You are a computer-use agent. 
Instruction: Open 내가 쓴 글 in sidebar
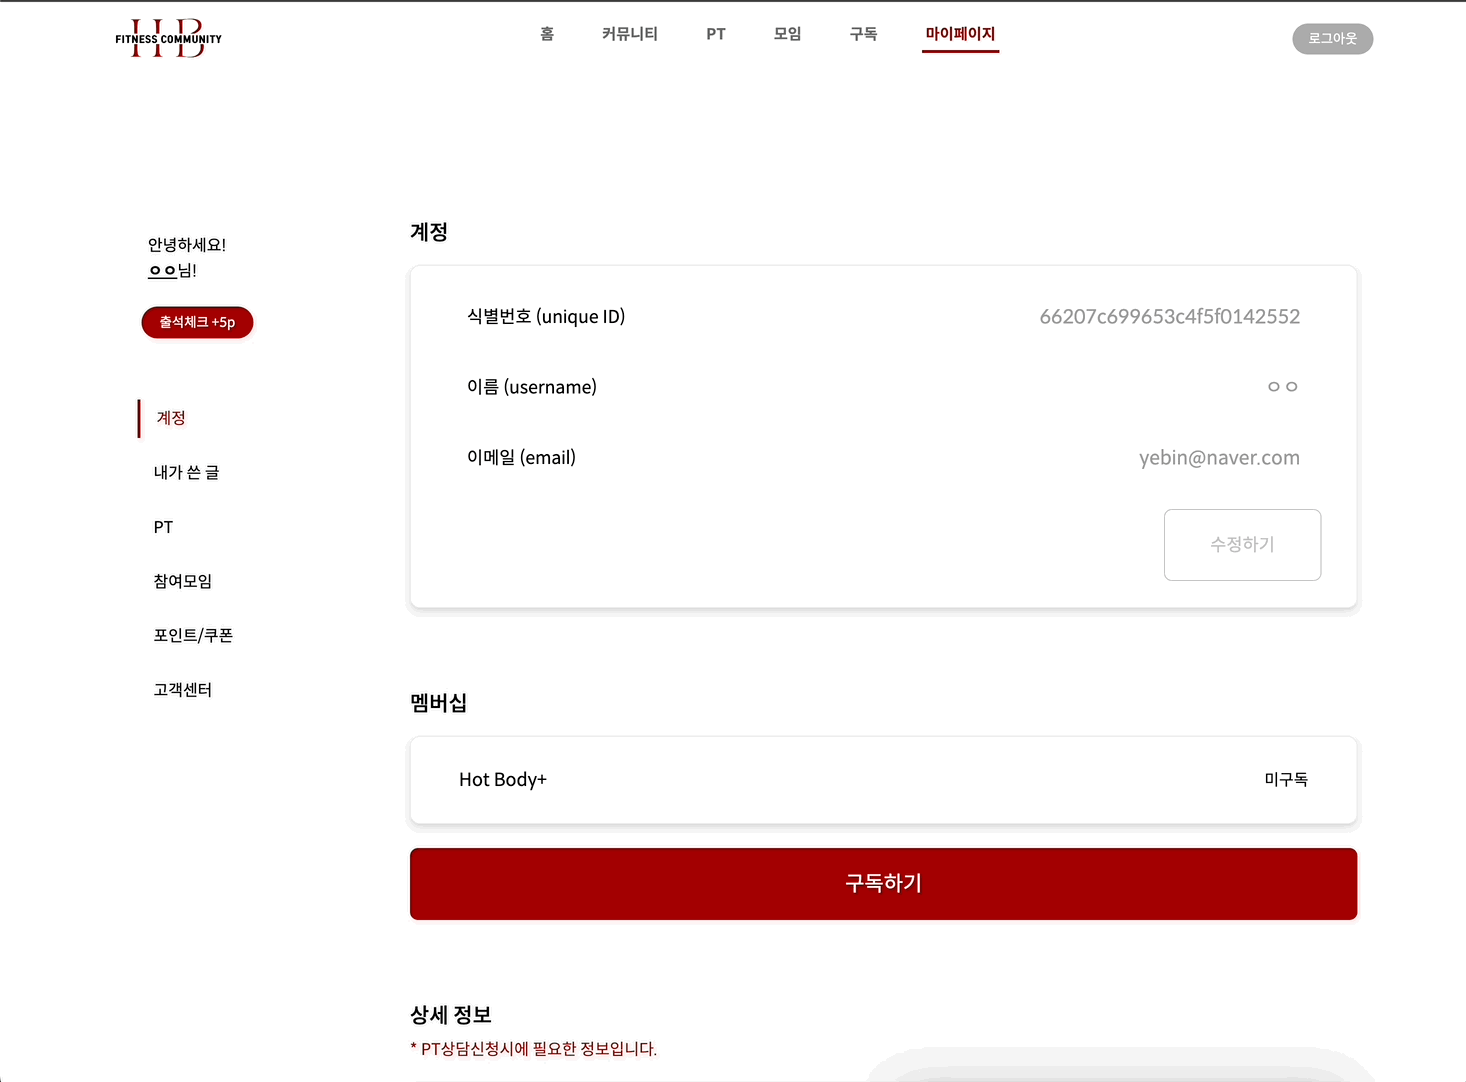(186, 472)
